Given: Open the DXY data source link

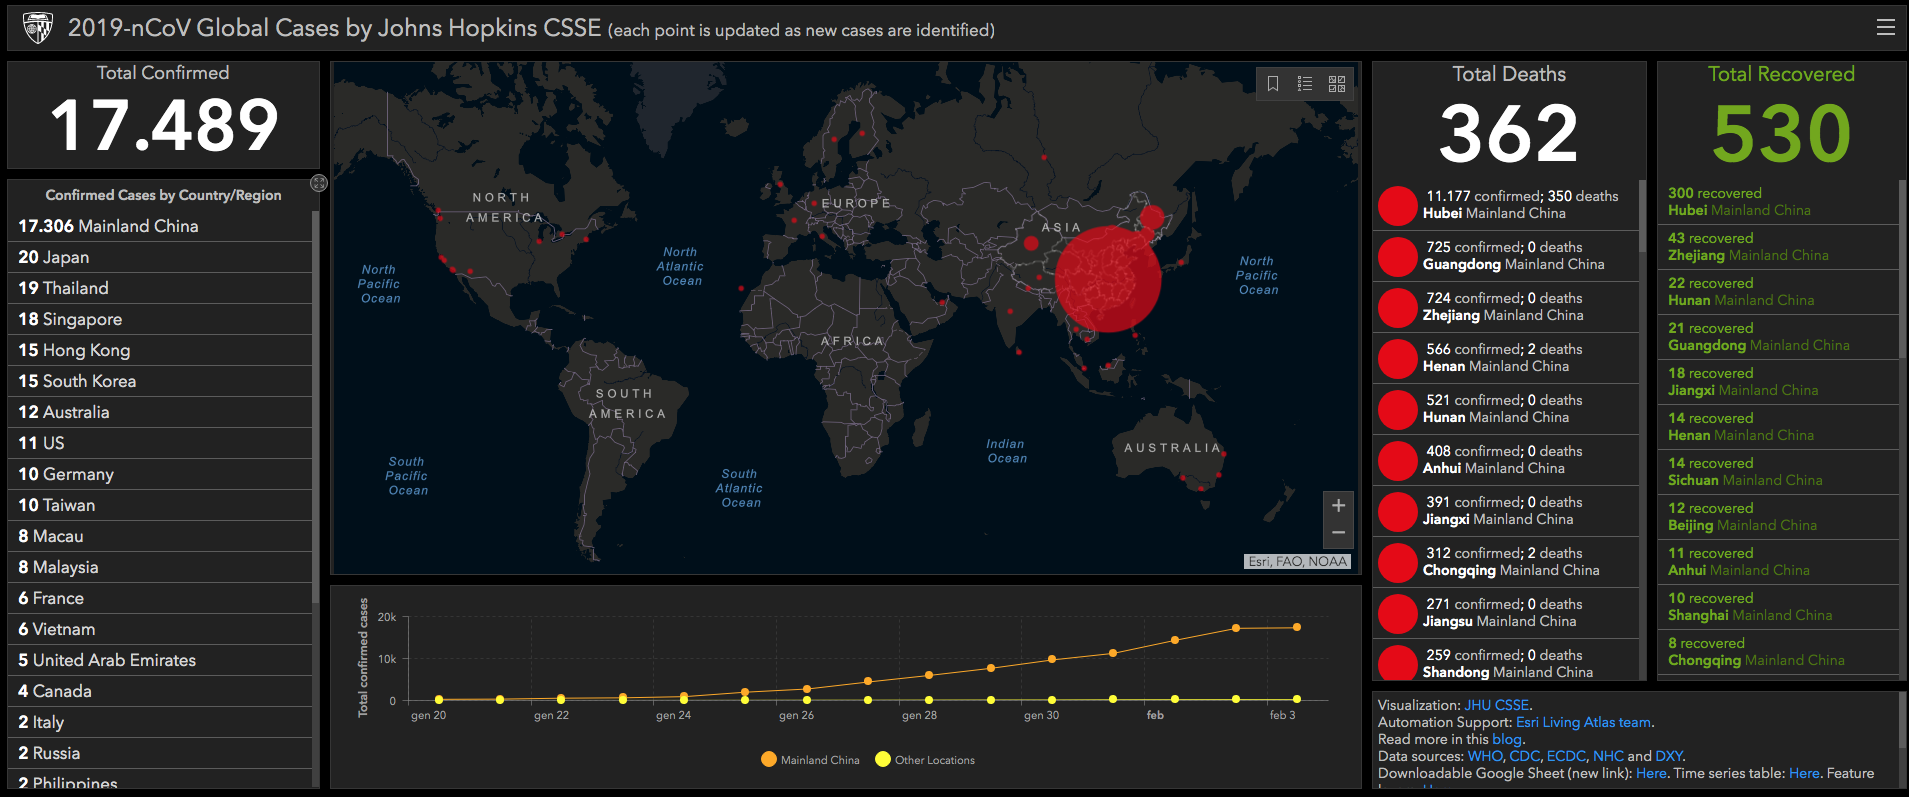Looking at the screenshot, I should [x=1669, y=756].
